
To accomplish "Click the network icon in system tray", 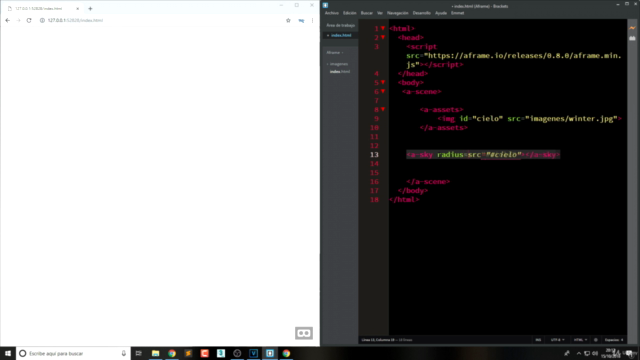I will pos(587,353).
